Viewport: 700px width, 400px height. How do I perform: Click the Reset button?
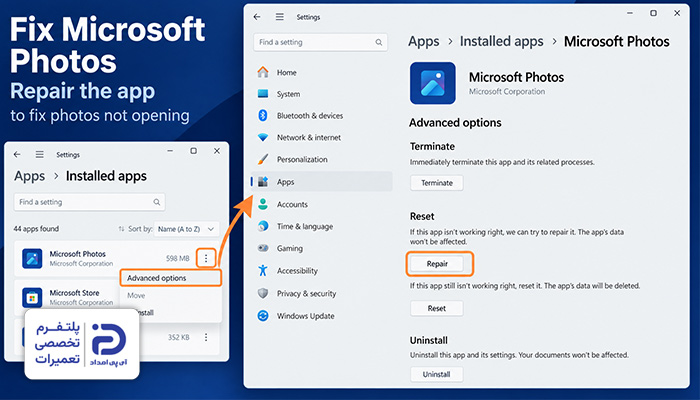click(437, 308)
